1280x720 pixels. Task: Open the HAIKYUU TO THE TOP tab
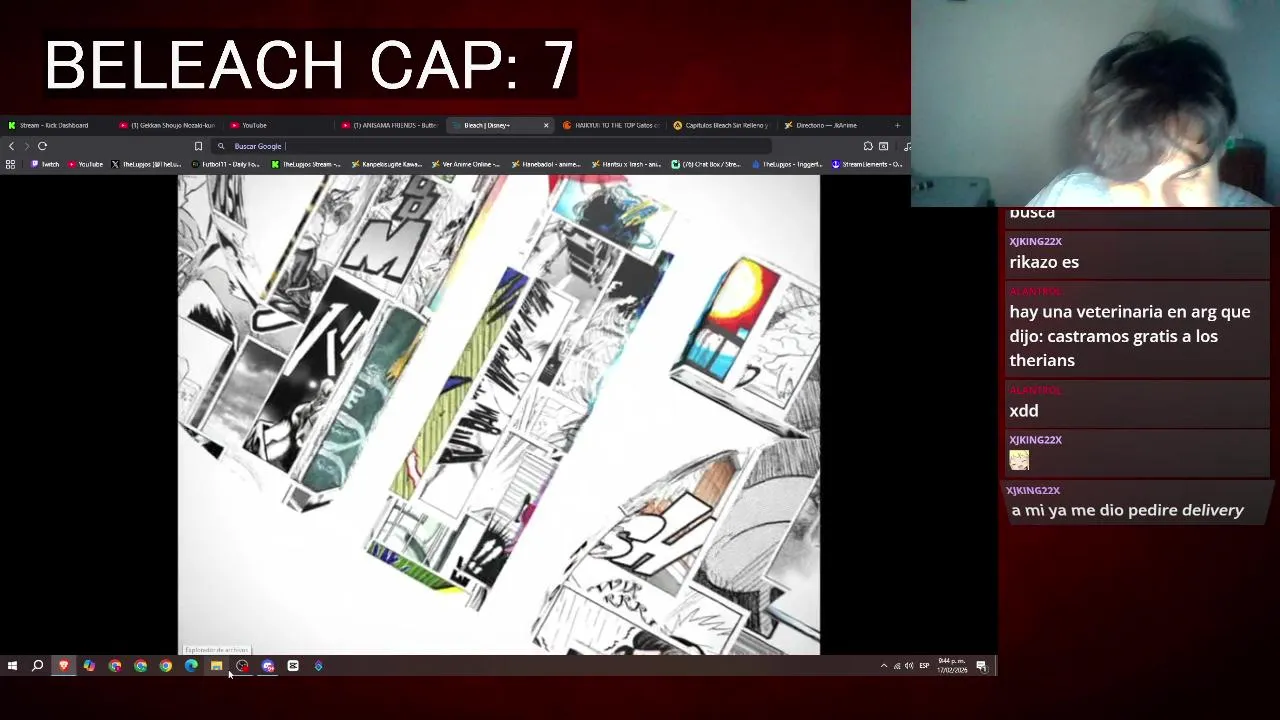(x=612, y=125)
